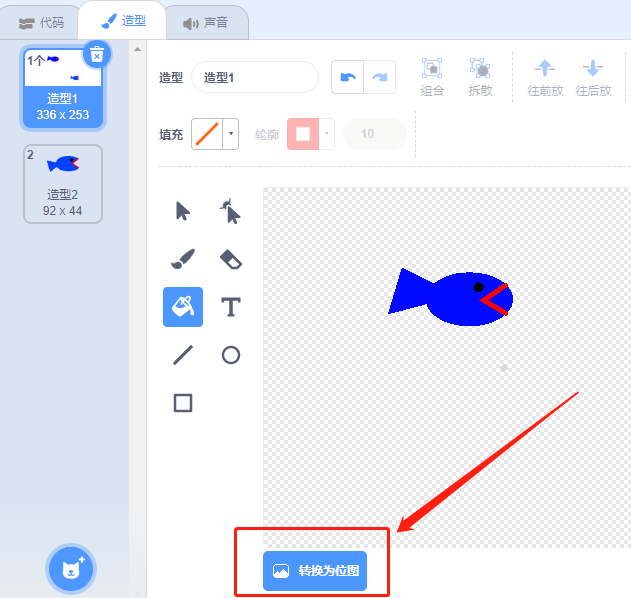Open the fill color dropdown arrow
This screenshot has height=598, width=631.
231,134
